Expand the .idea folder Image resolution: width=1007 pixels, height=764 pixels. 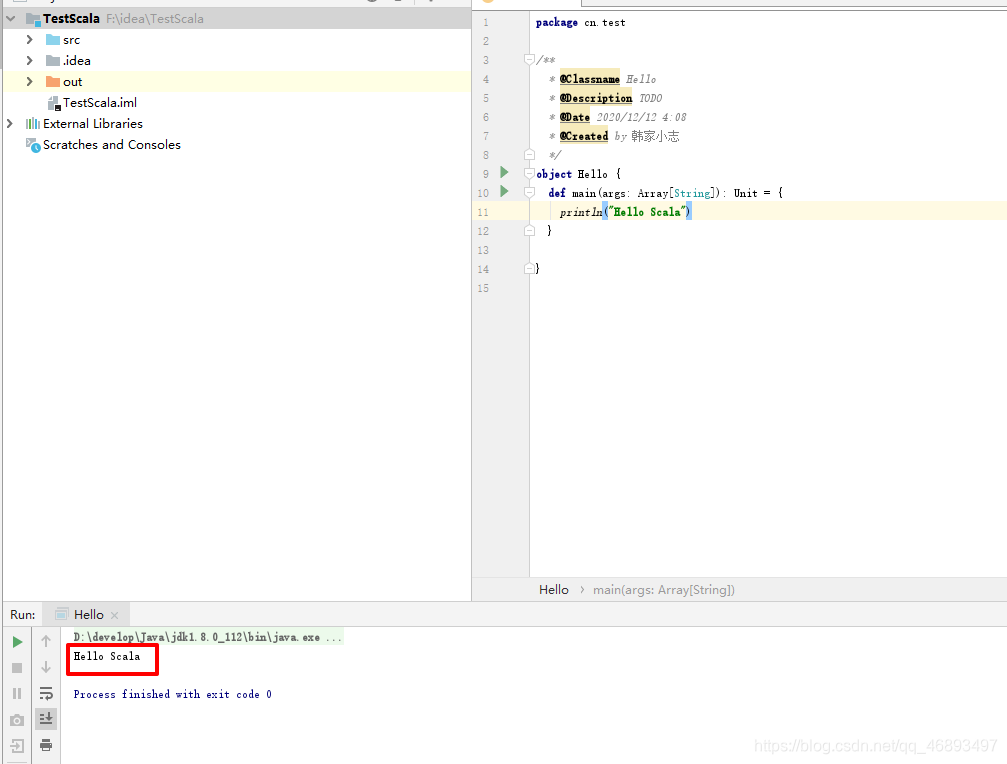pos(29,60)
